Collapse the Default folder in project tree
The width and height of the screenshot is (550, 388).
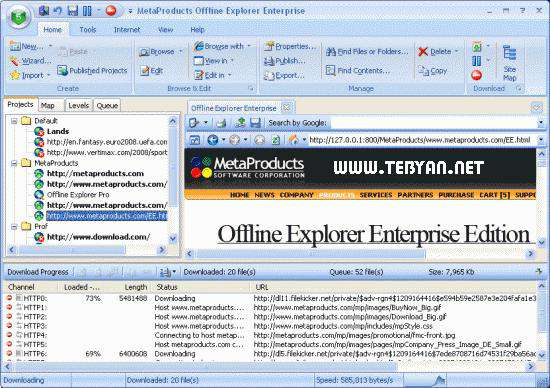point(14,121)
